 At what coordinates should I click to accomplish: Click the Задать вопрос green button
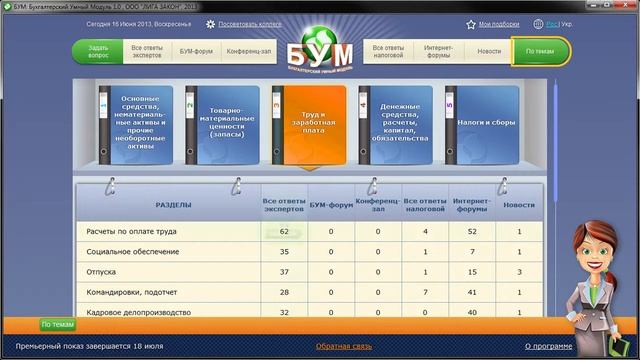(98, 51)
